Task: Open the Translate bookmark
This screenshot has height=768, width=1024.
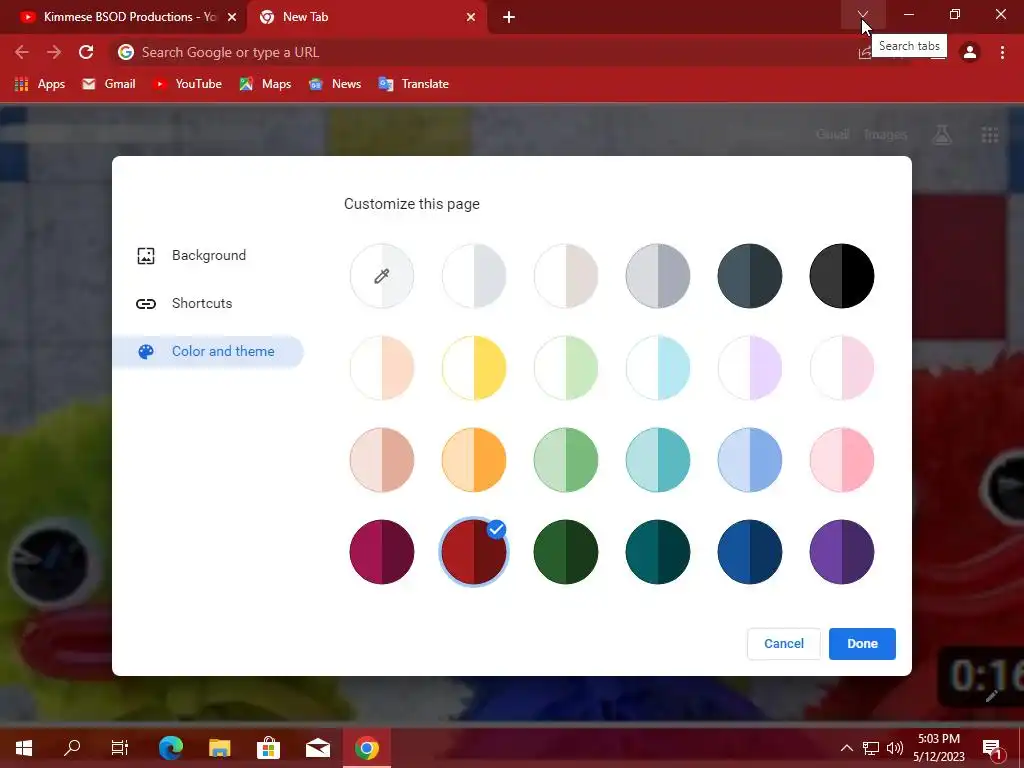Action: click(413, 84)
